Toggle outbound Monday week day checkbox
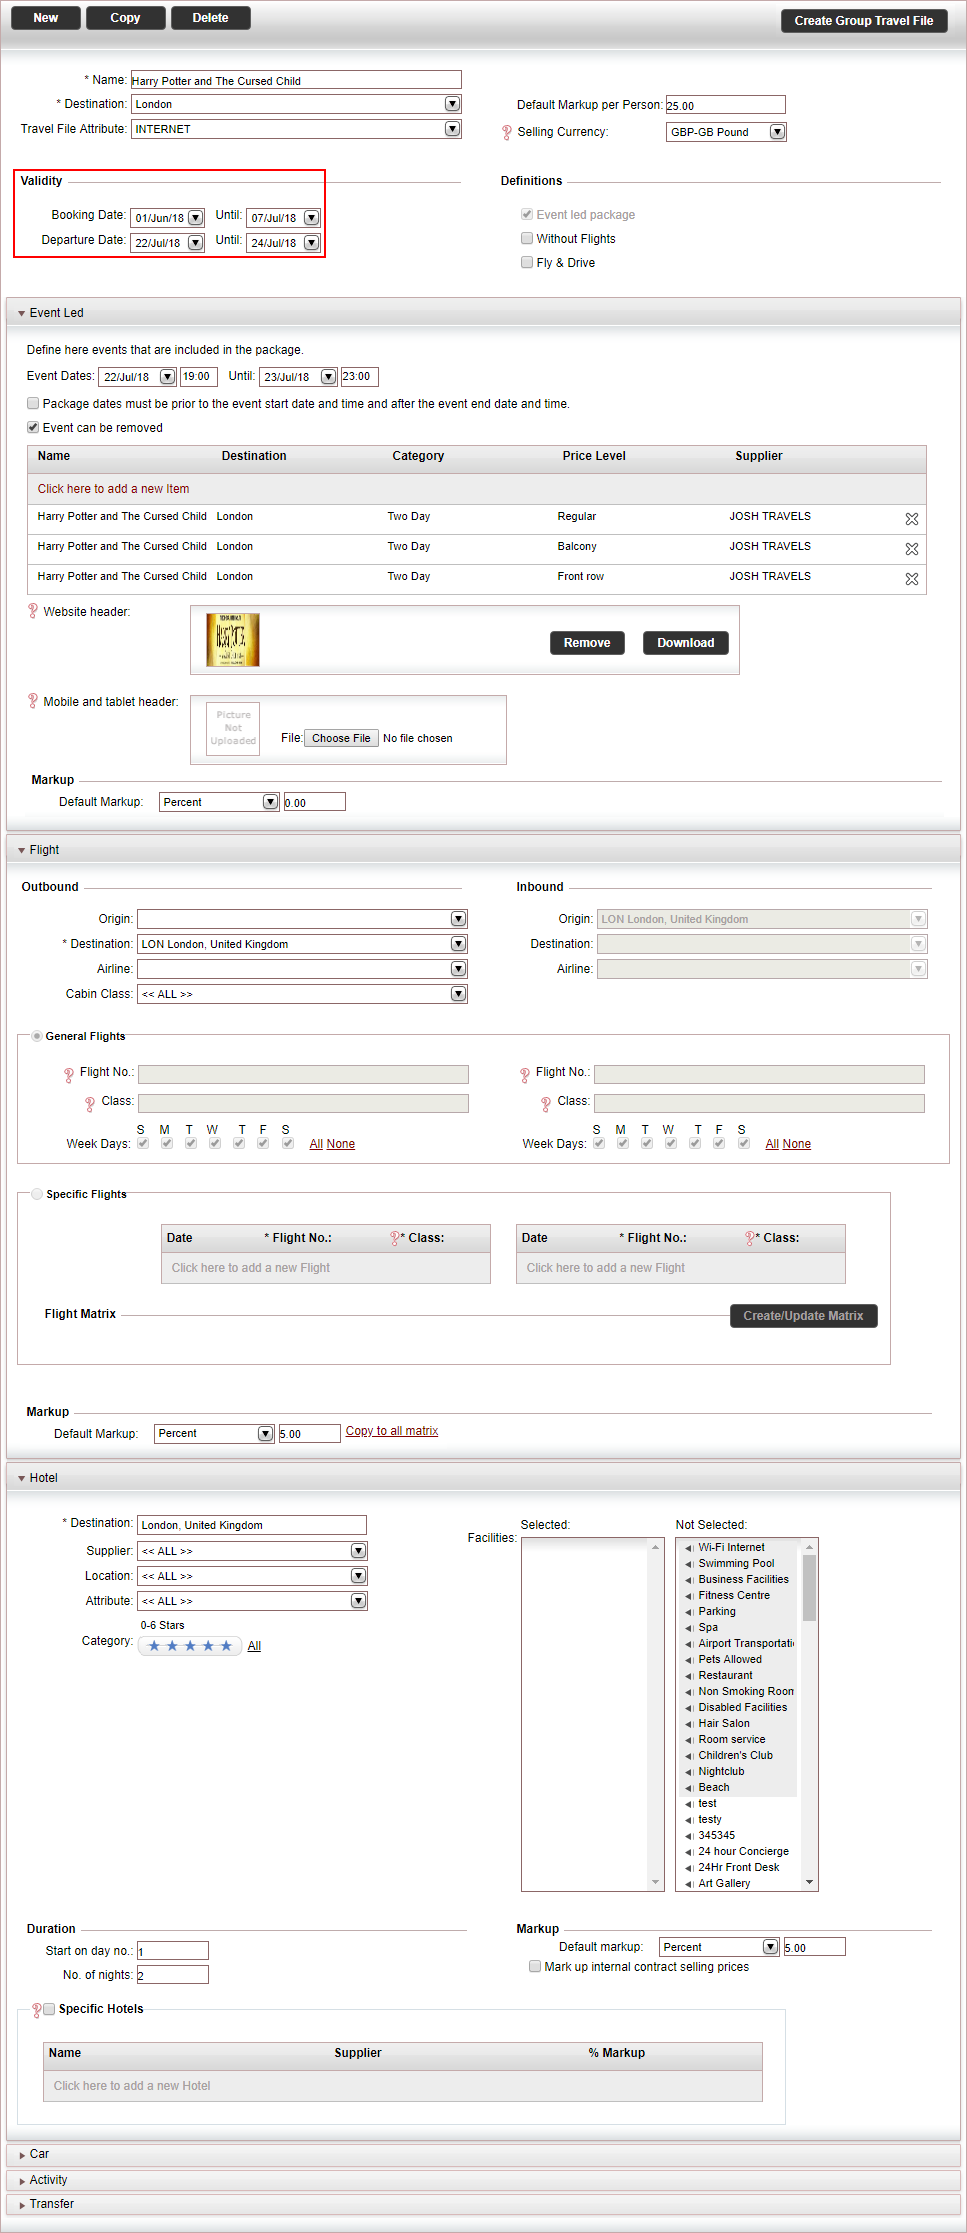This screenshot has height=2233, width=967. [x=167, y=1143]
